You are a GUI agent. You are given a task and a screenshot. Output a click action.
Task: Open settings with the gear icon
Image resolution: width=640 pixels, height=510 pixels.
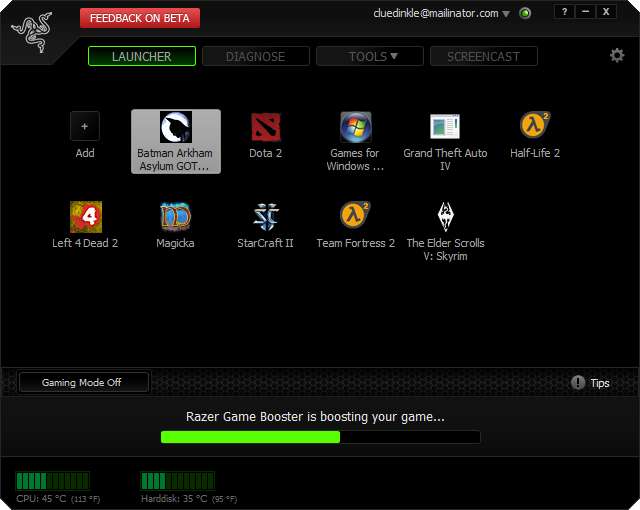point(617,56)
